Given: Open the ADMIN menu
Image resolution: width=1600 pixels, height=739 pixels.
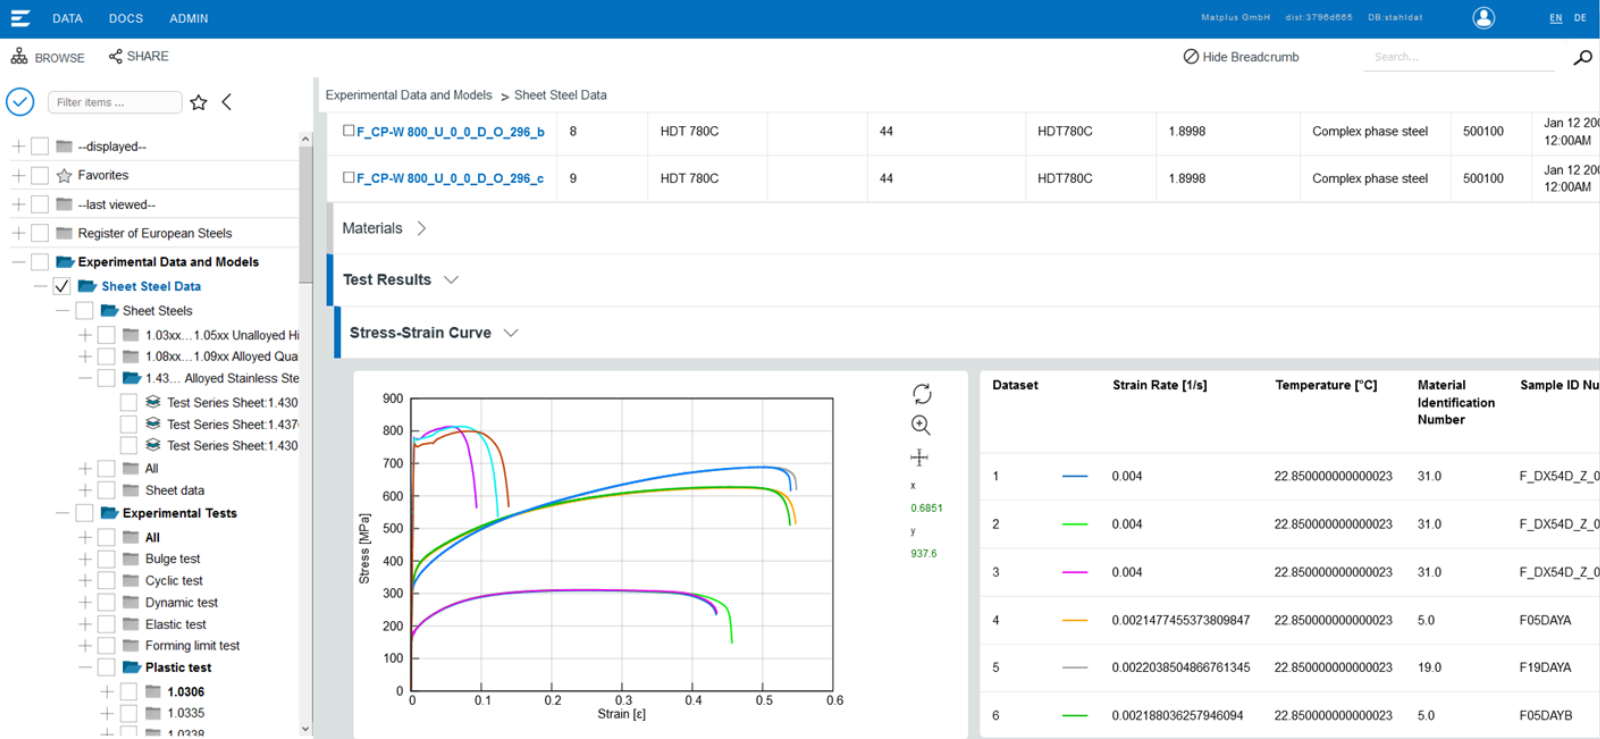Looking at the screenshot, I should [189, 18].
